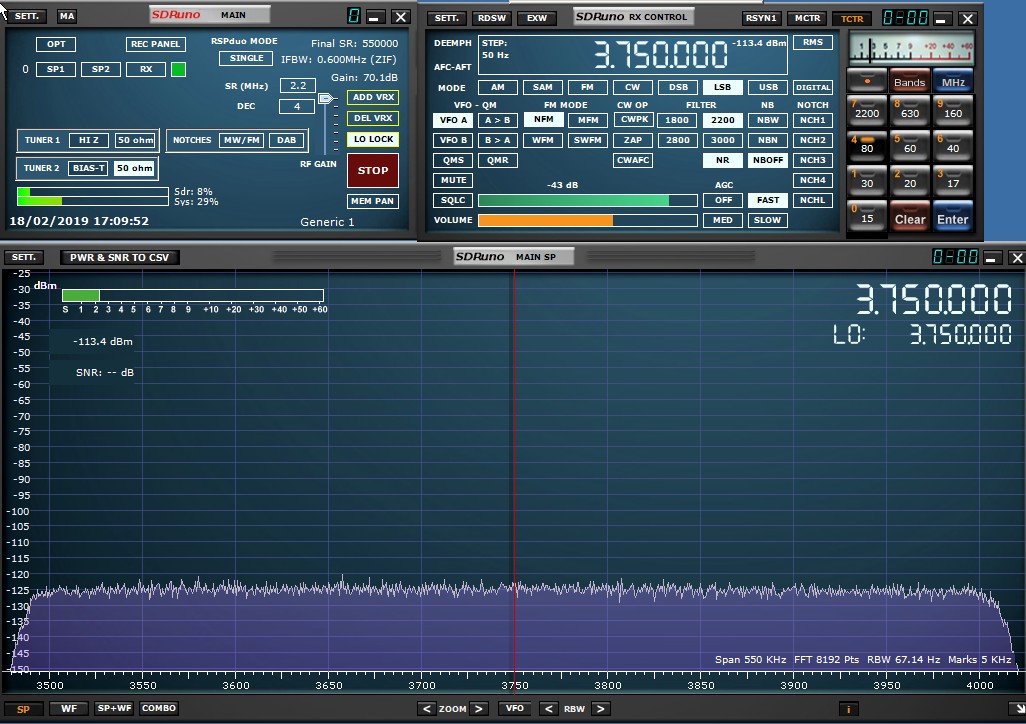1026x724 pixels.
Task: Select USB mode
Action: point(768,87)
